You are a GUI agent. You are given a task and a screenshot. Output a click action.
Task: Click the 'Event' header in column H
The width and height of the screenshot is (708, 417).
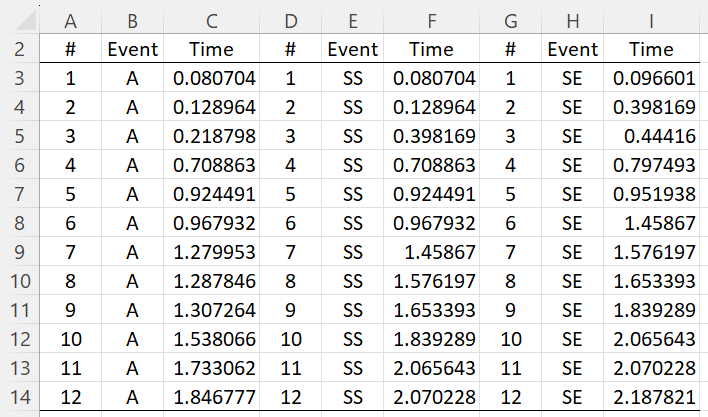coord(573,49)
